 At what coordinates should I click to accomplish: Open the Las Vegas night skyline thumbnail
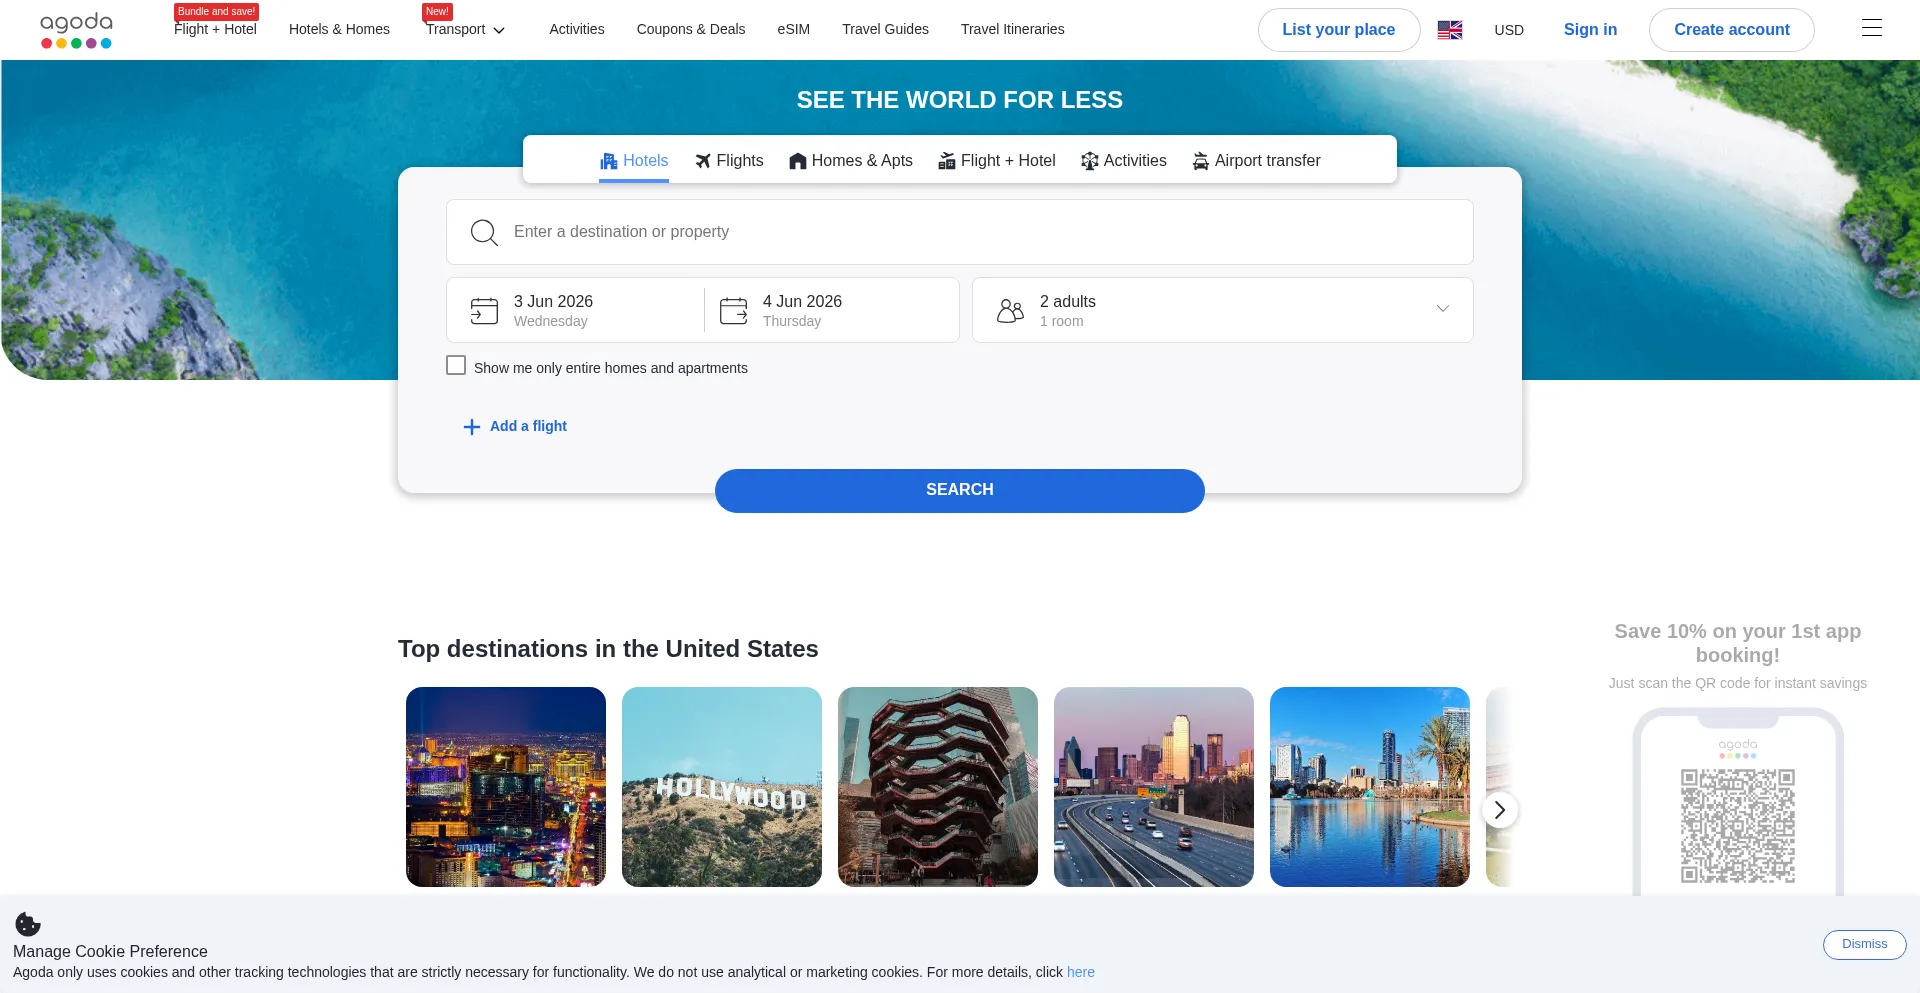pos(506,787)
